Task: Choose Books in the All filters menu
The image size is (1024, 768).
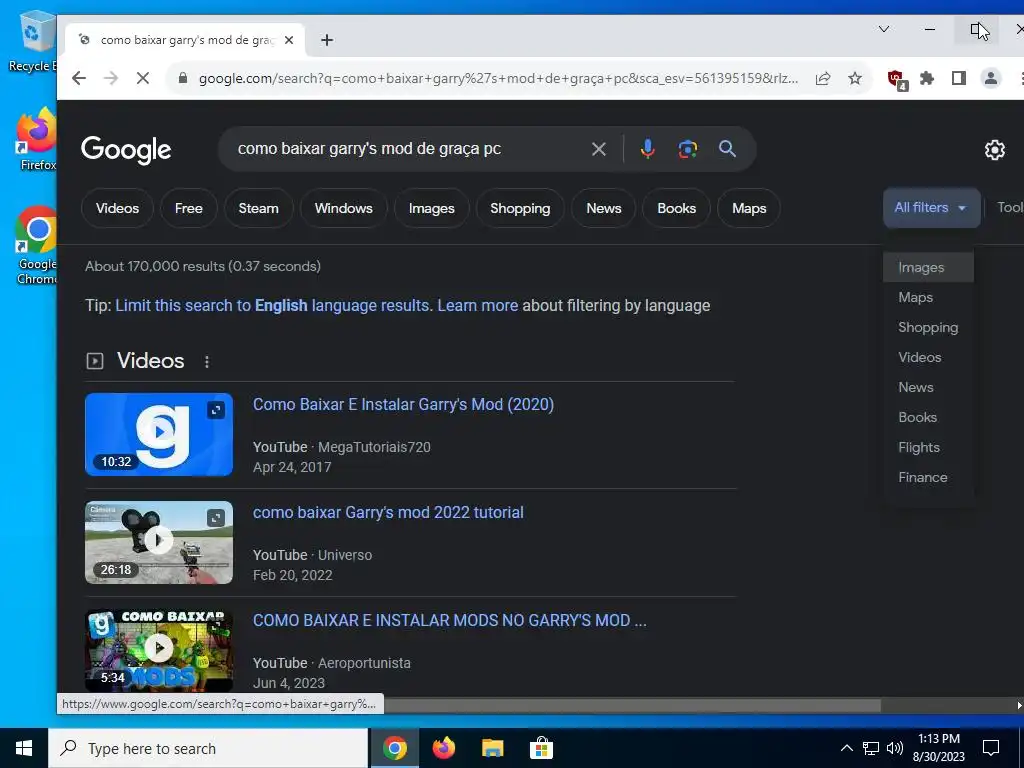Action: [928, 417]
